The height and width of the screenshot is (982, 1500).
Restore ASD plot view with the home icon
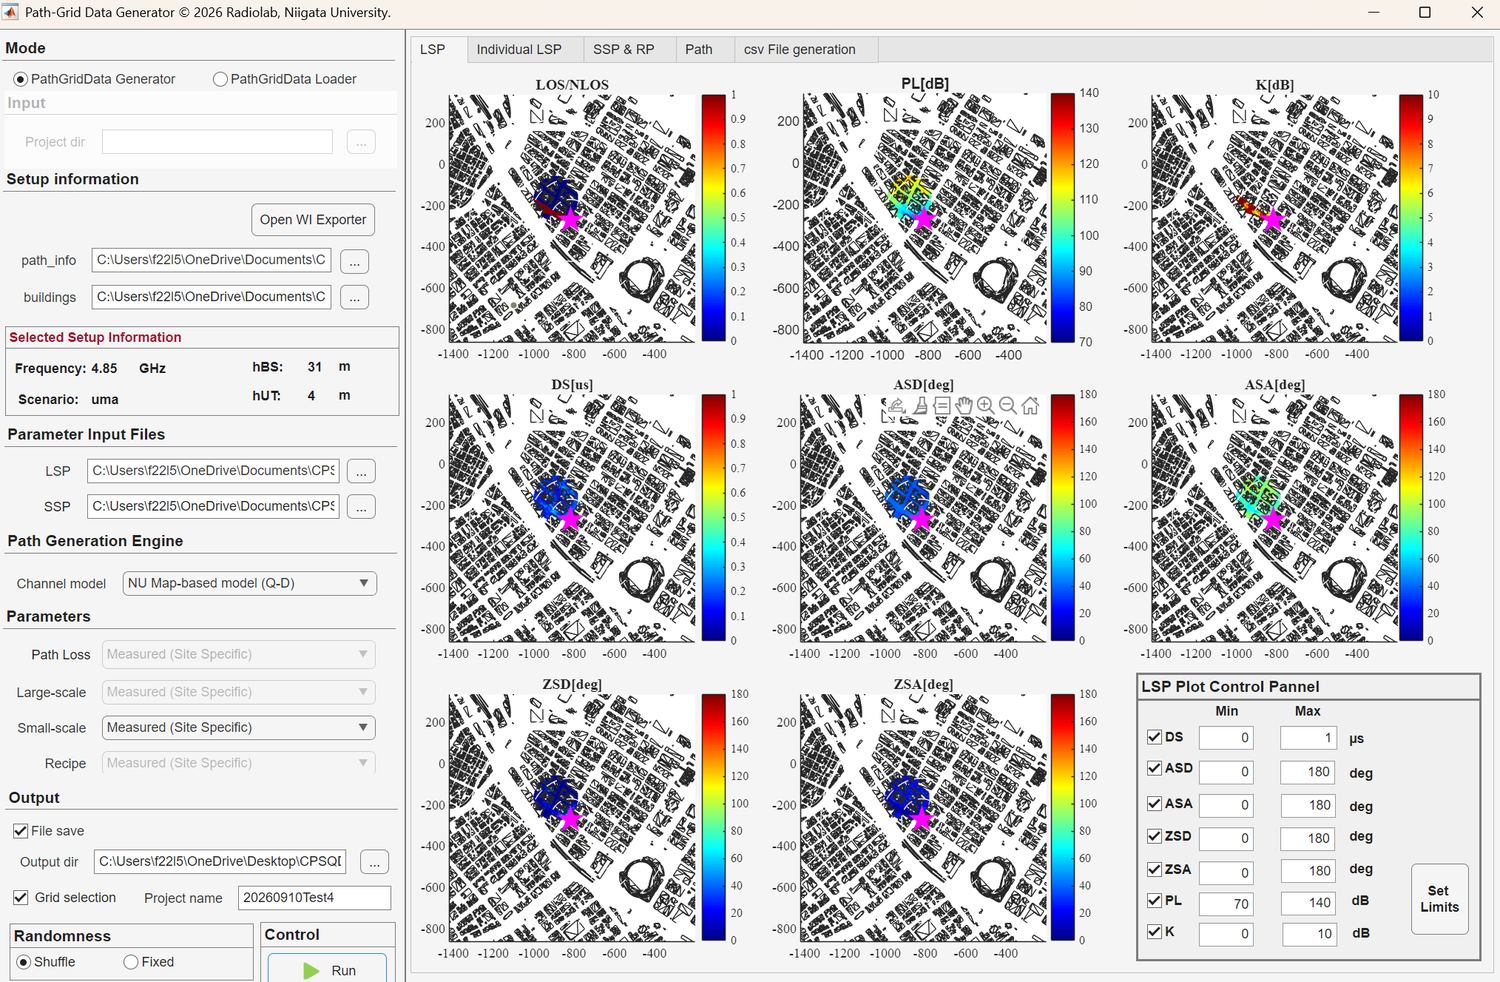[x=1030, y=405]
